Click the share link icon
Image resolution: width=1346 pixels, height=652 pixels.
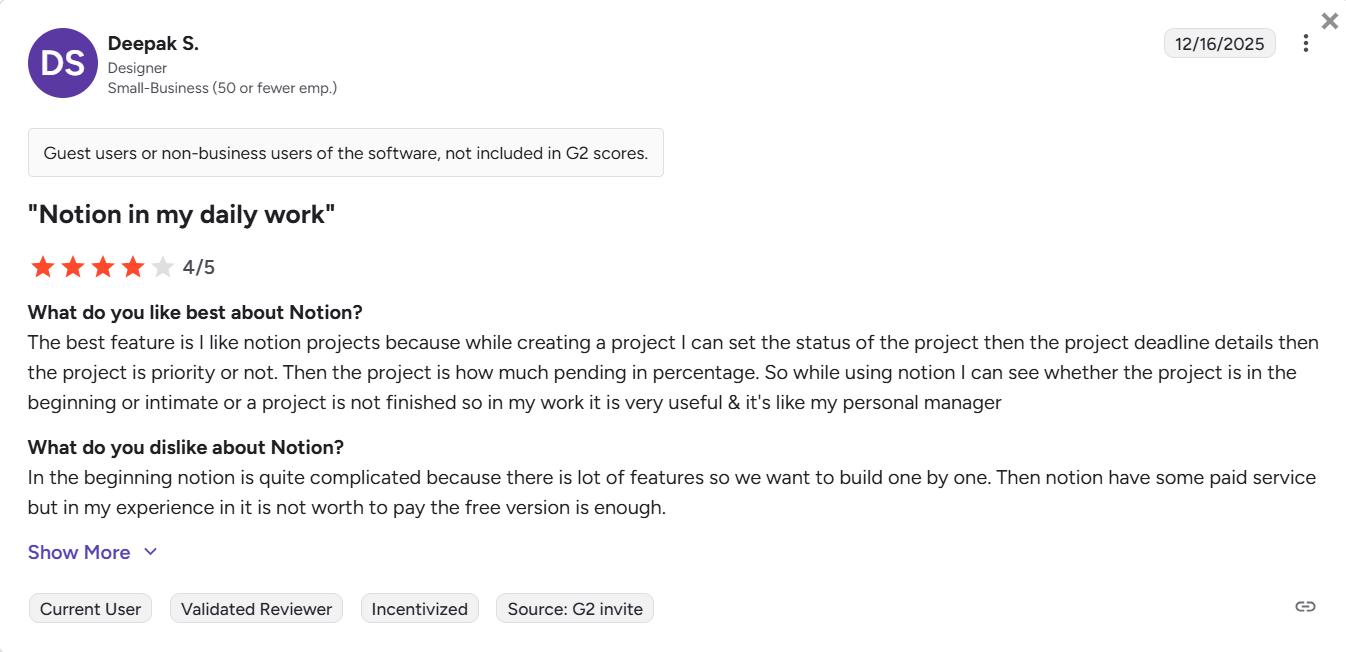pos(1305,605)
